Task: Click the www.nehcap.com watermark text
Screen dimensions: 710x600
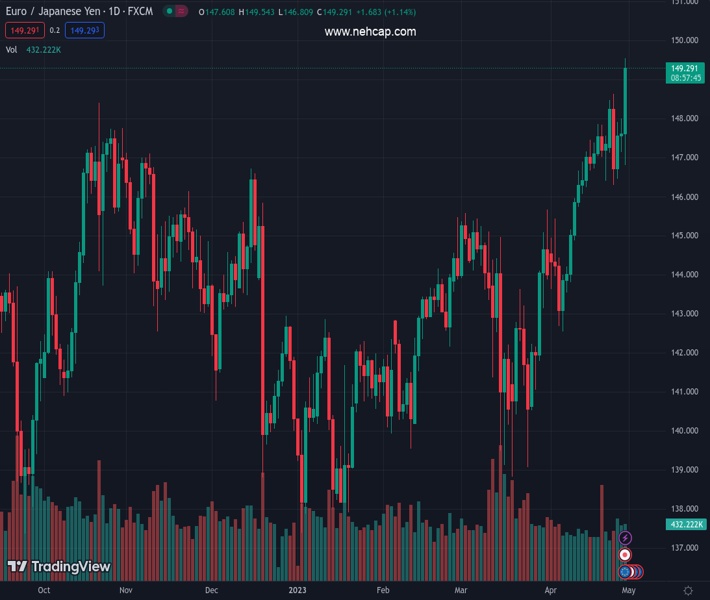Action: coord(370,32)
